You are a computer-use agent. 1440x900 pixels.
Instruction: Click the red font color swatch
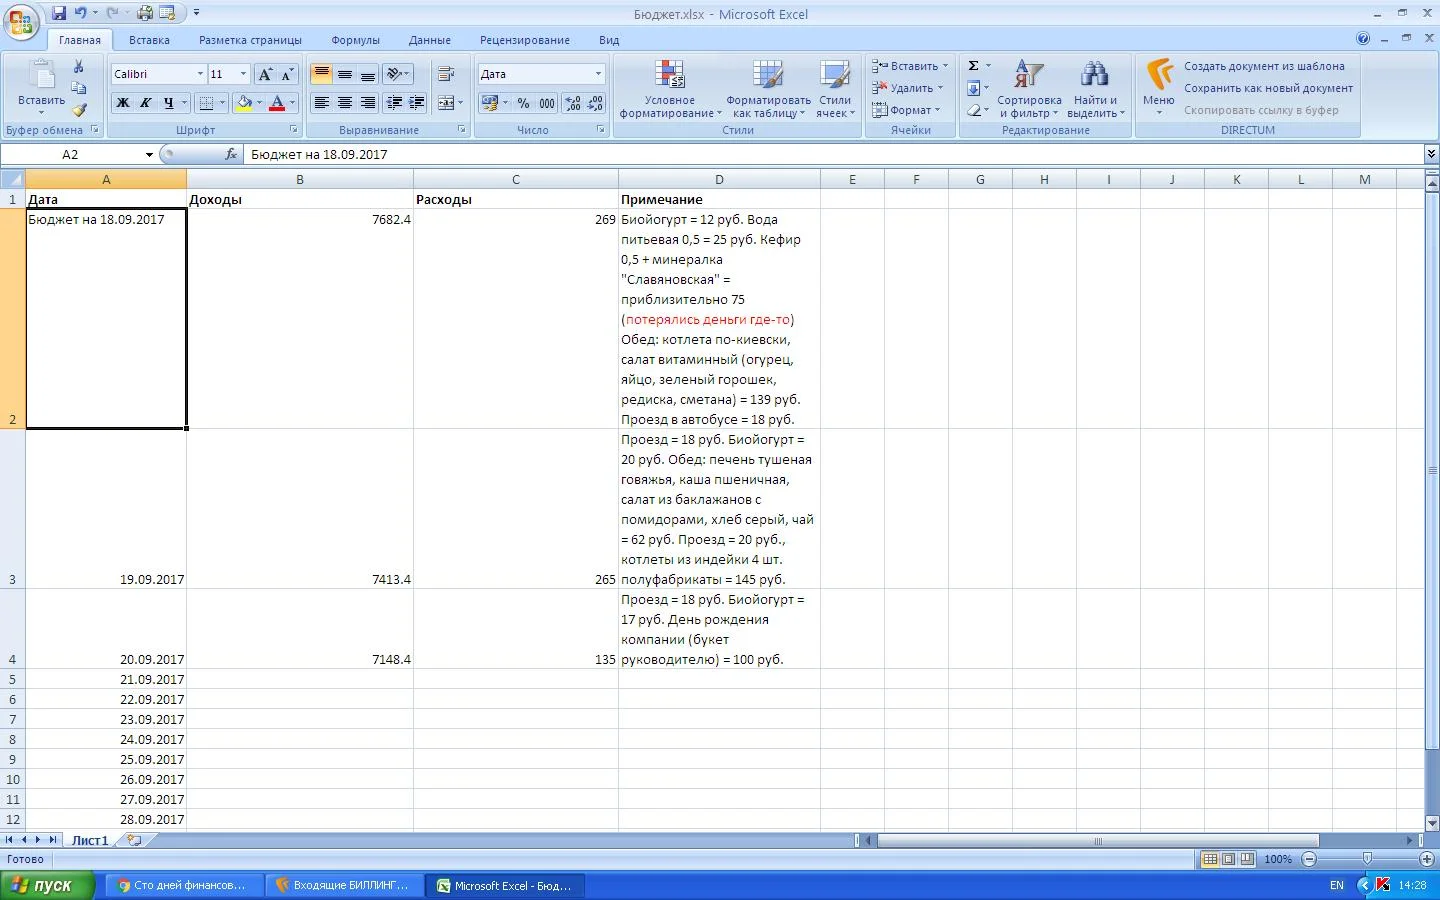pos(277,103)
